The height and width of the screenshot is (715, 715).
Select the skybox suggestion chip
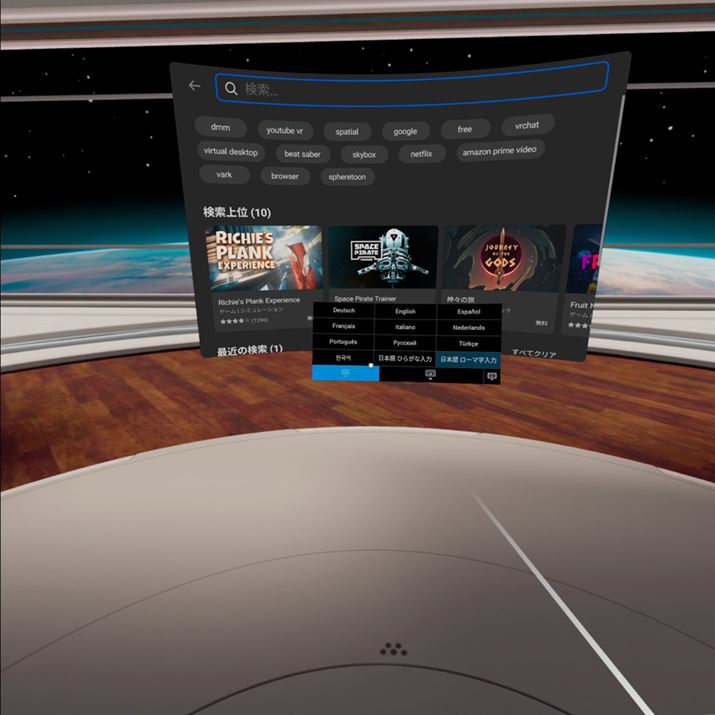click(x=364, y=155)
